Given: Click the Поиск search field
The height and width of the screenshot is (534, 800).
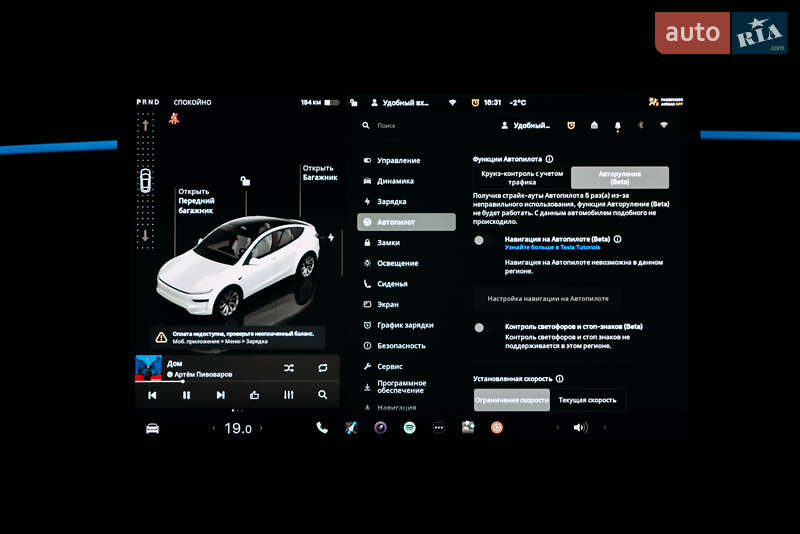Looking at the screenshot, I should point(423,125).
